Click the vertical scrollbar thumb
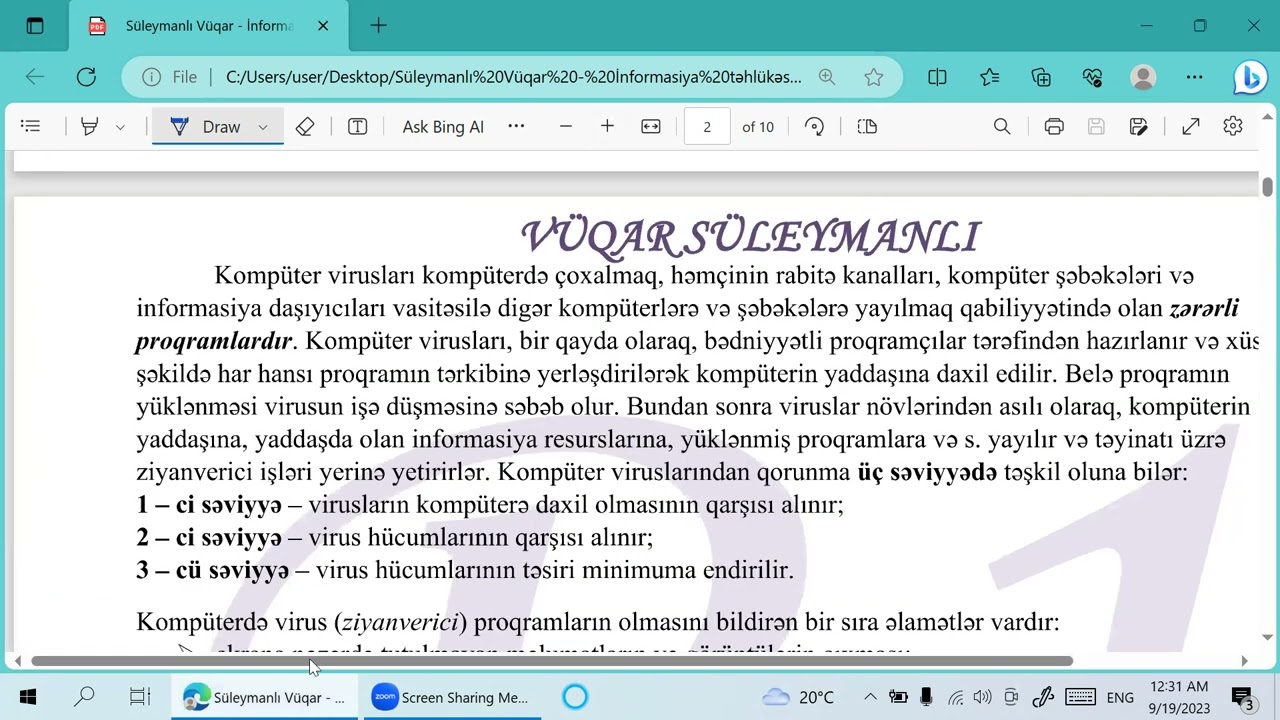This screenshot has width=1280, height=720. click(x=1268, y=187)
